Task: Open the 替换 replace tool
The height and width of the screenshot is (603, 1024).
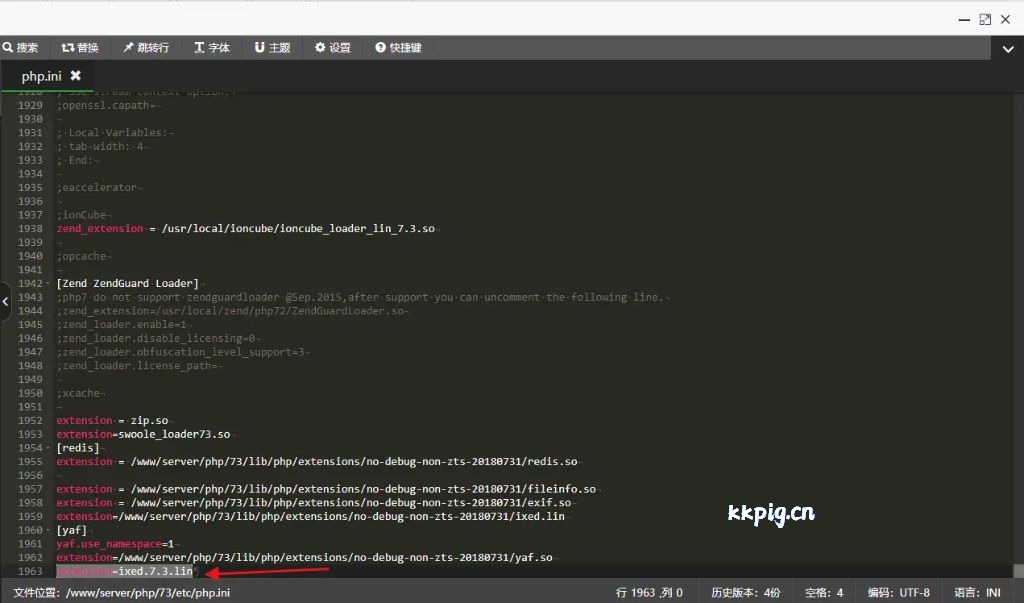Action: pos(80,48)
